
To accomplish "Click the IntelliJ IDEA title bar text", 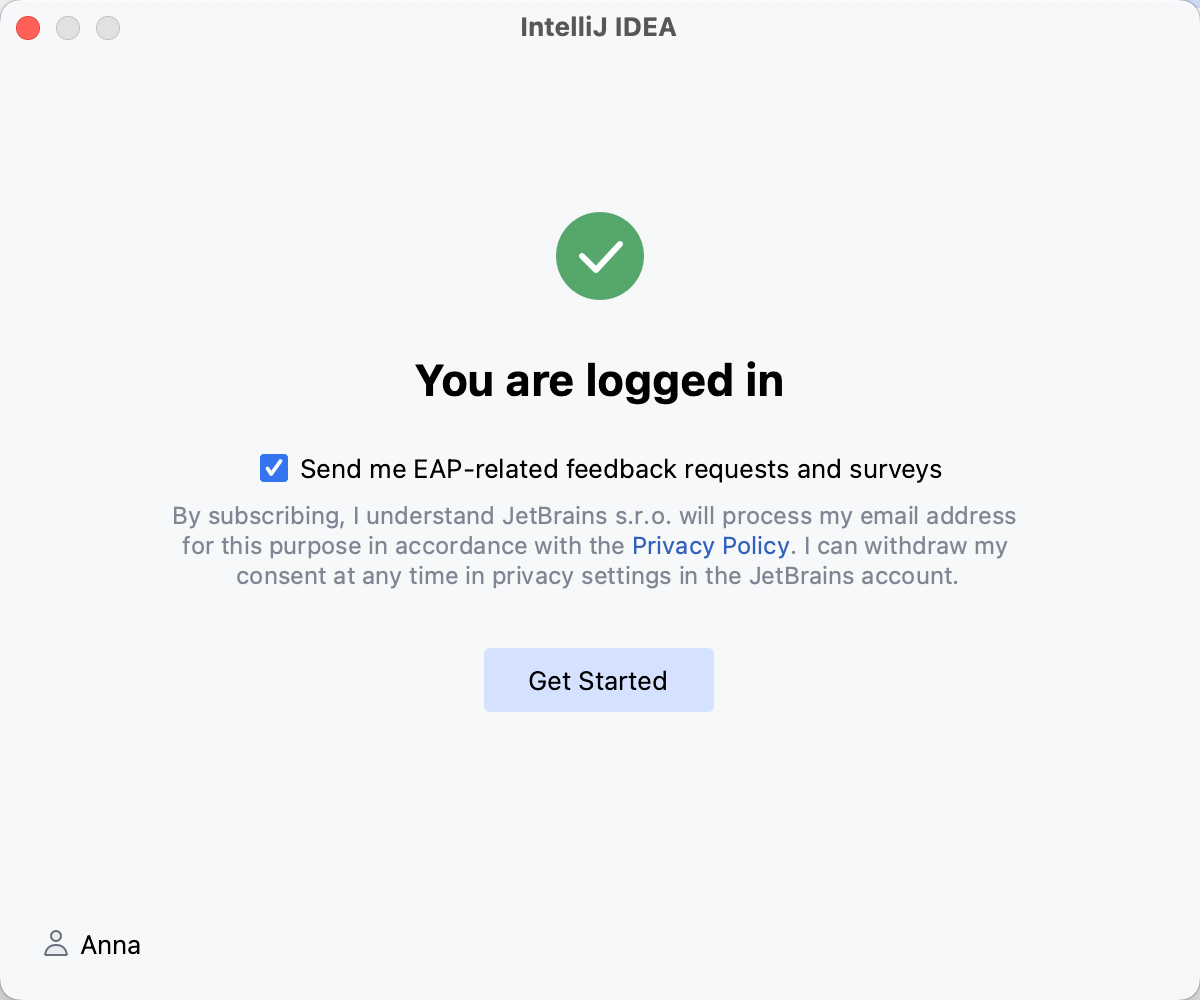I will click(x=599, y=27).
